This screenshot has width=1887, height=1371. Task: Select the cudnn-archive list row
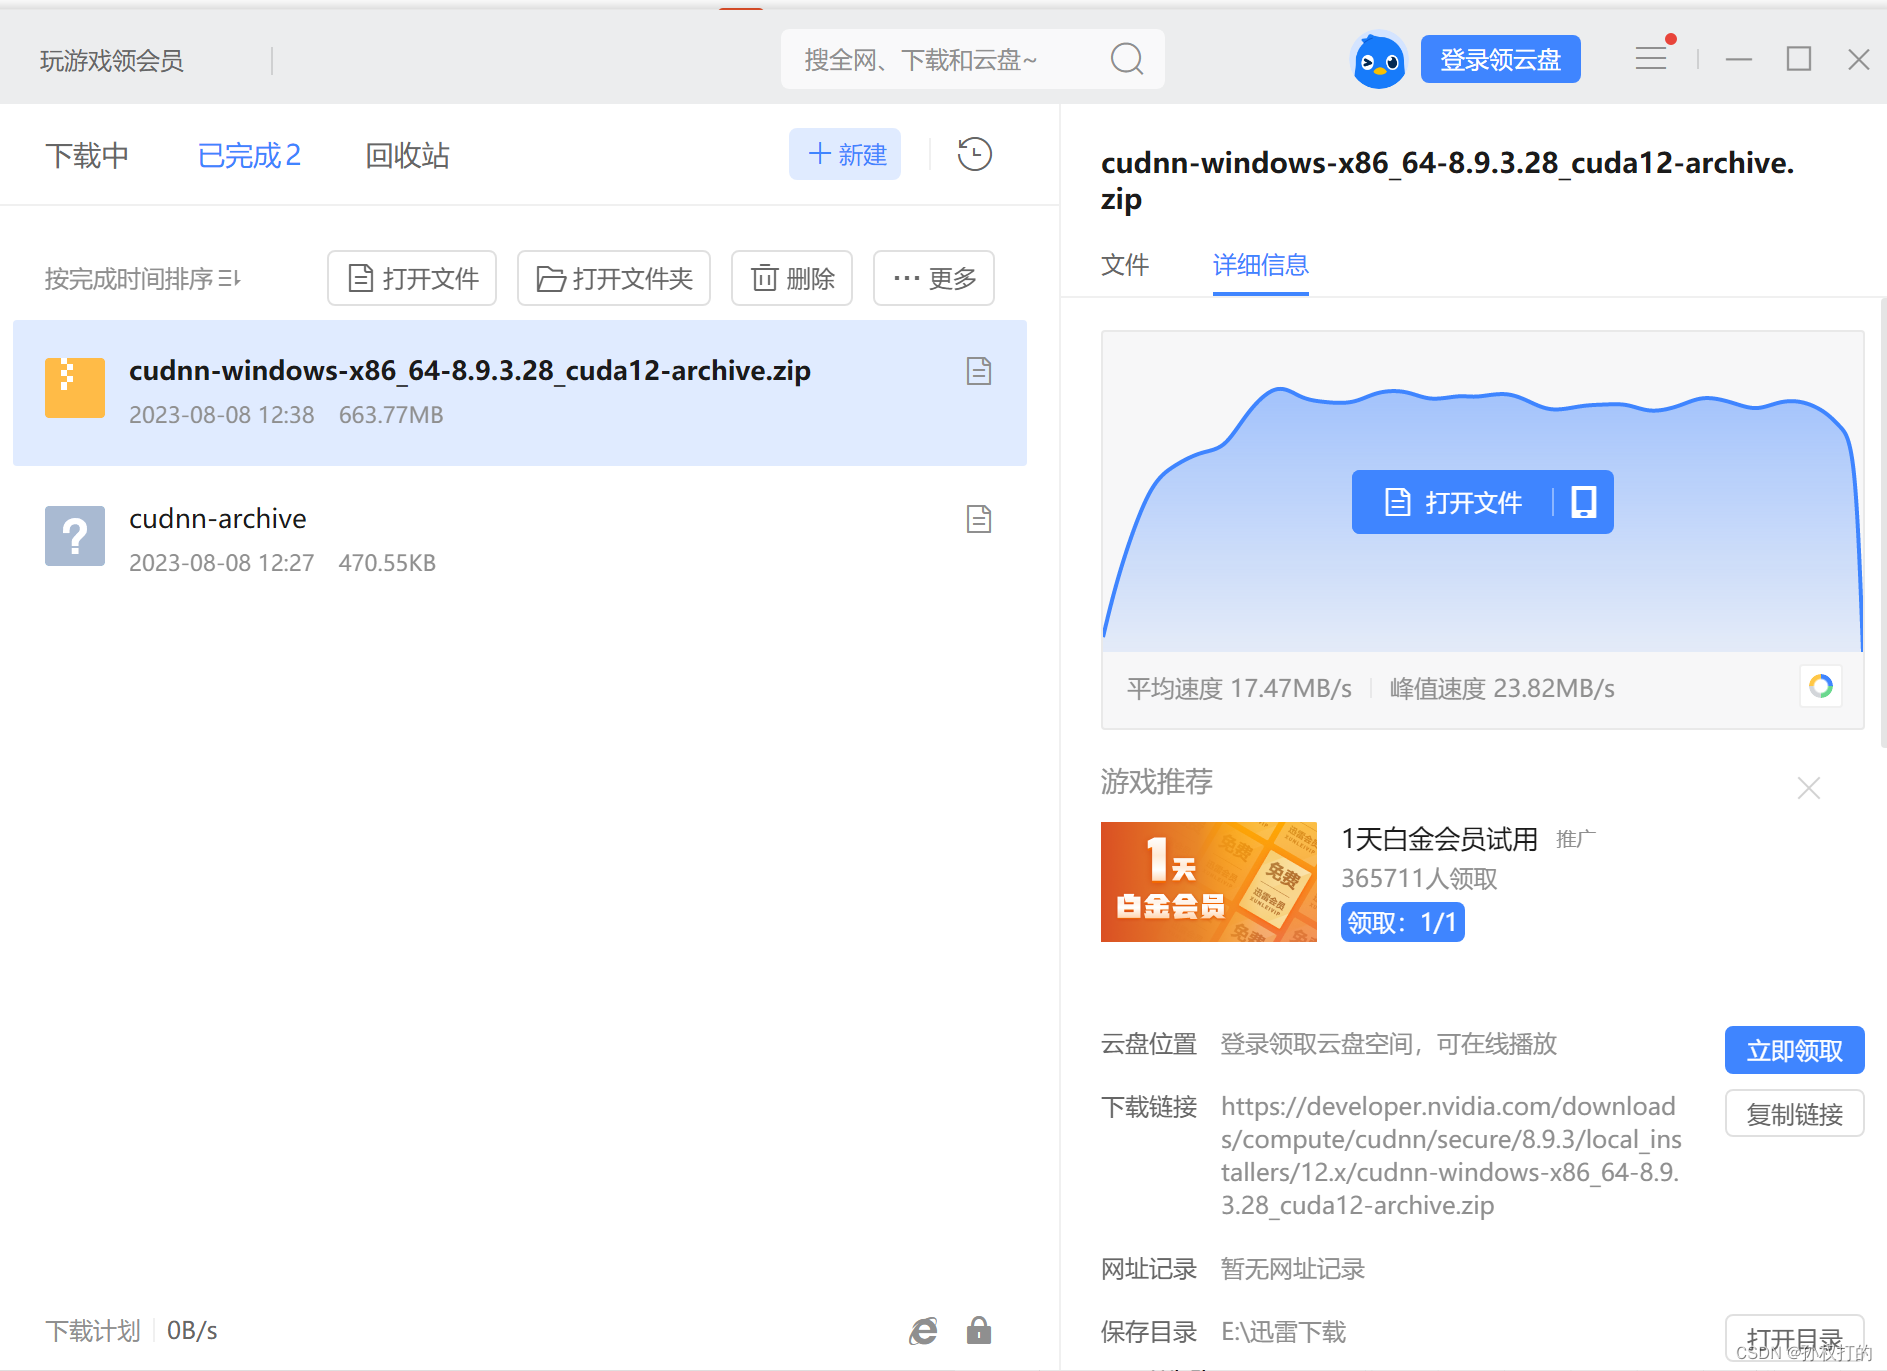(520, 540)
